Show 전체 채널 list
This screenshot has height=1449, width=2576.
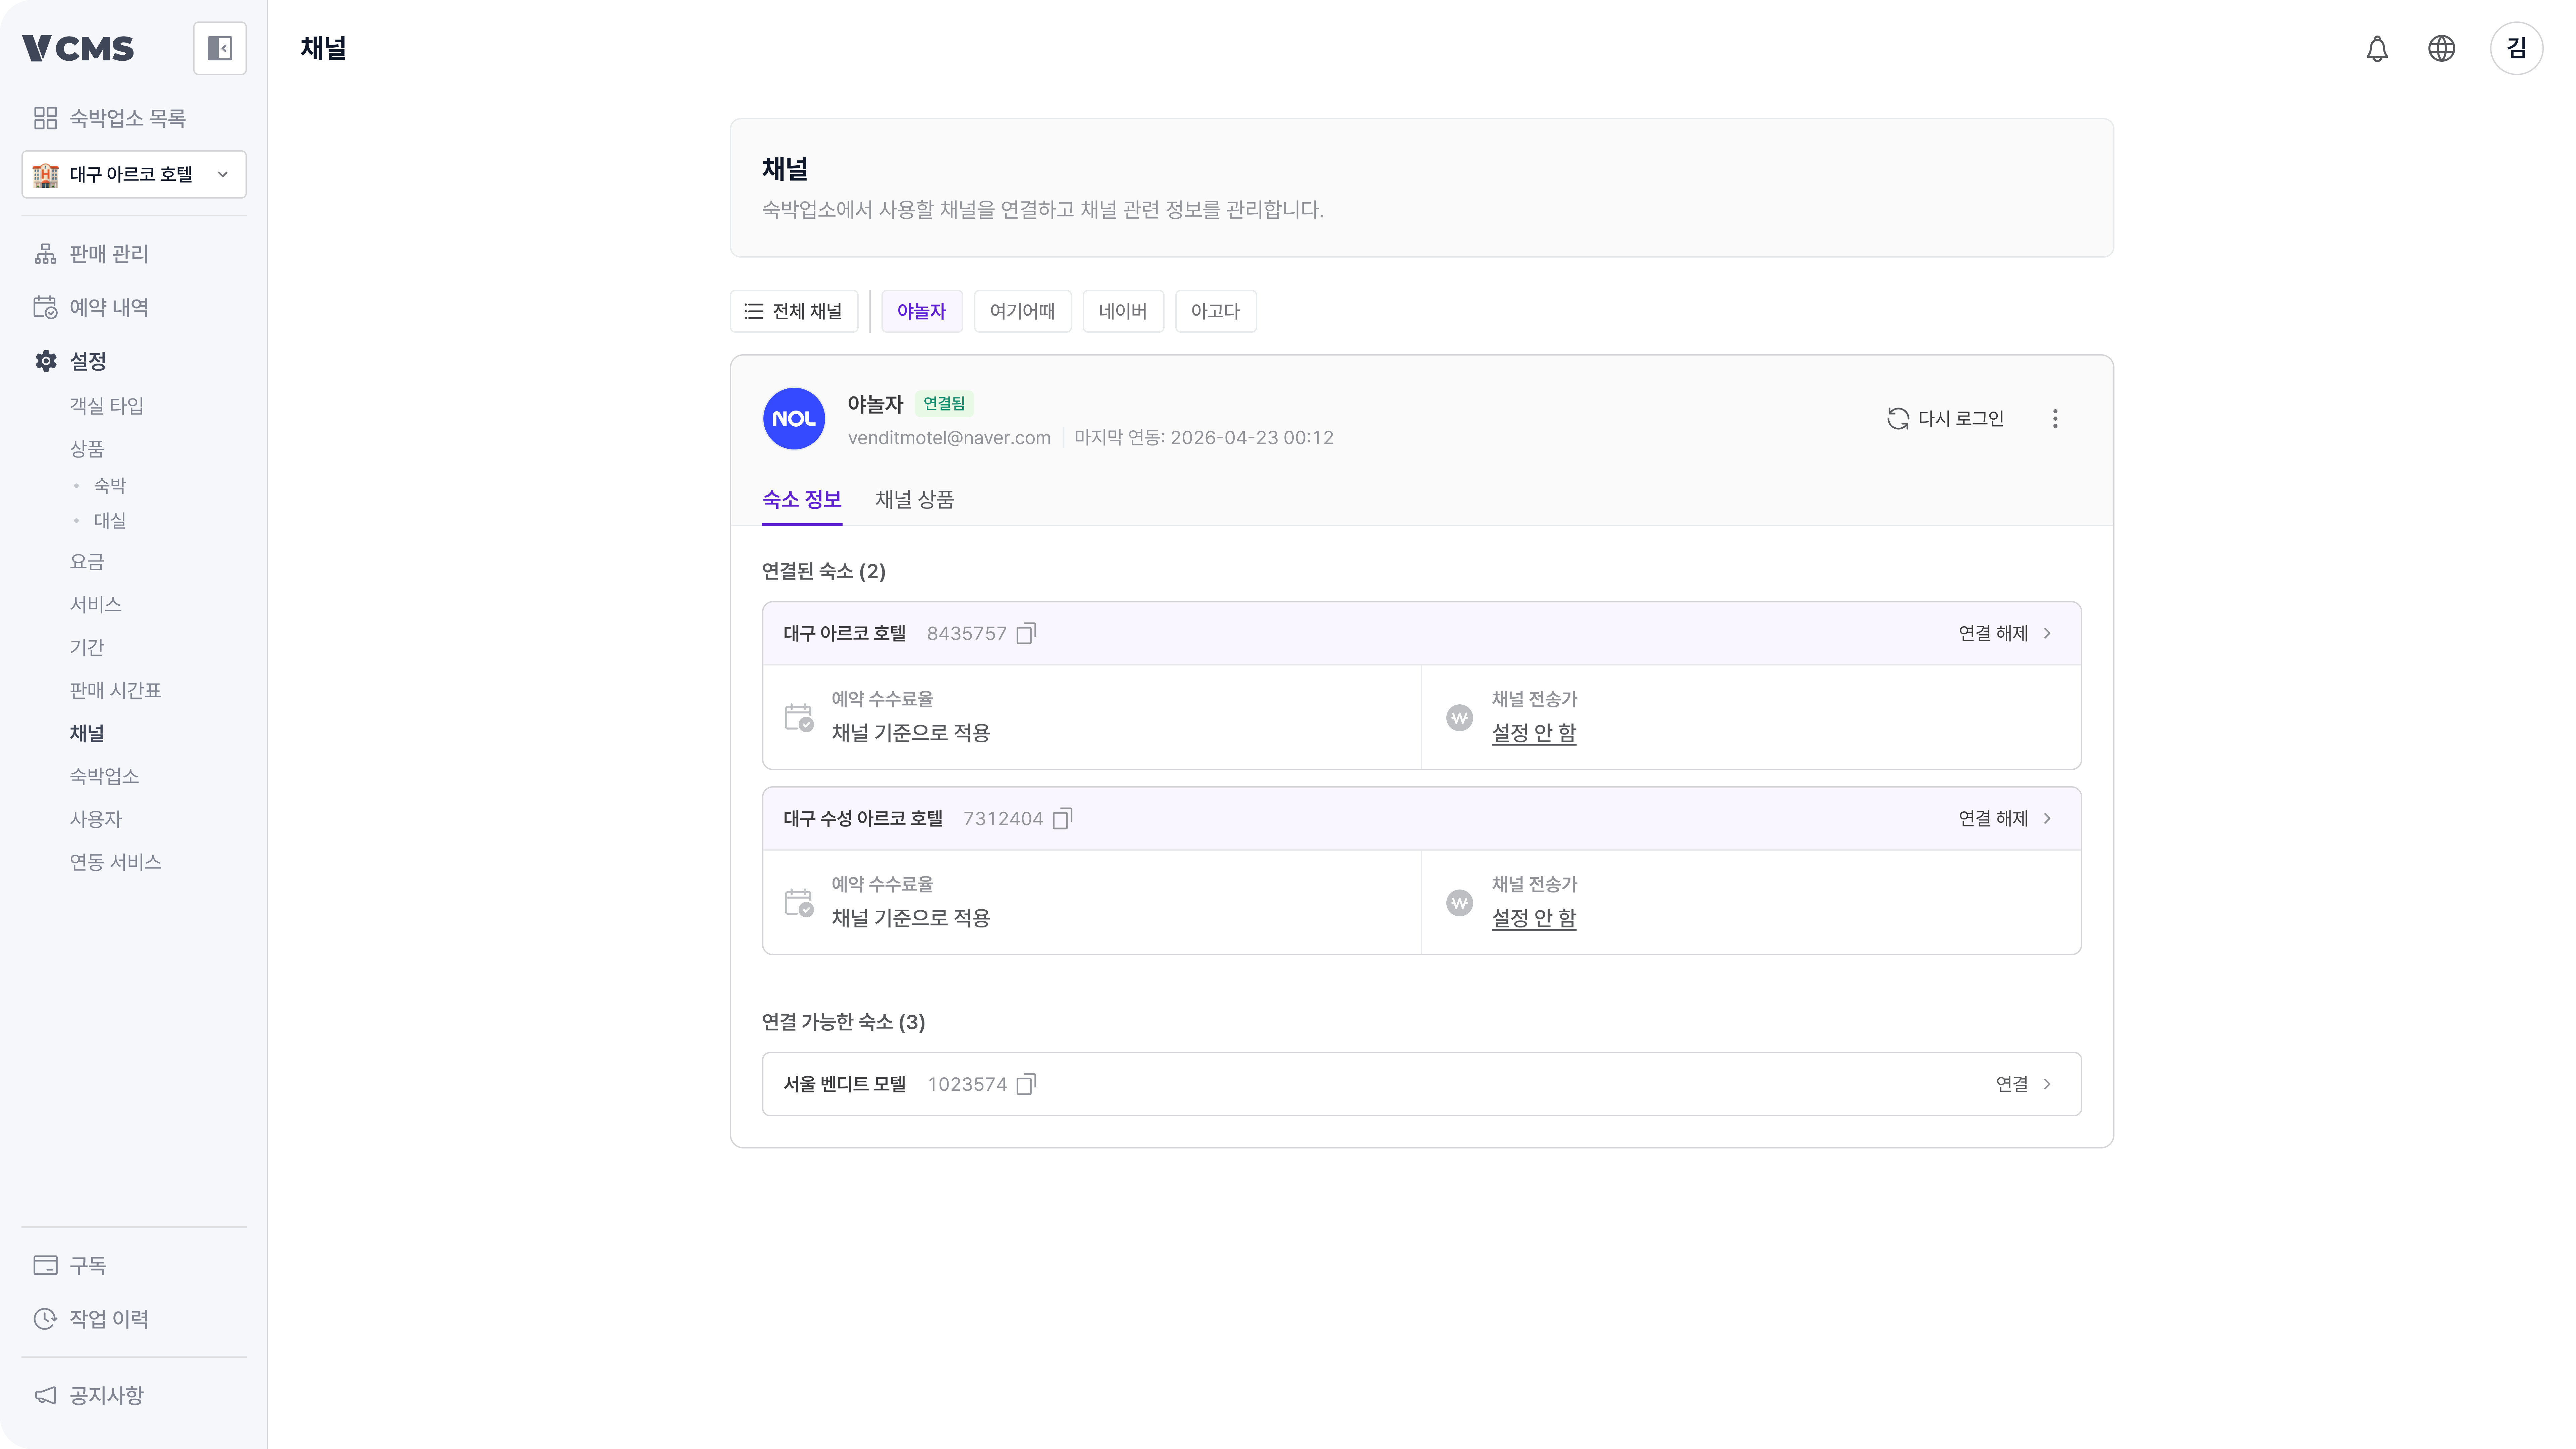(794, 311)
